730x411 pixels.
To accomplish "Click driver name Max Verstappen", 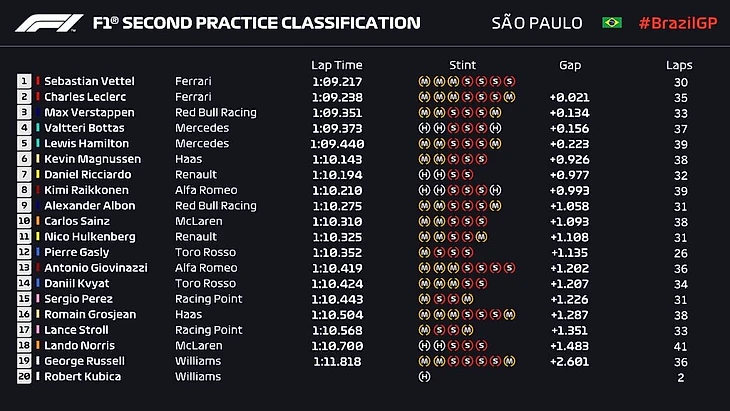I will [89, 112].
